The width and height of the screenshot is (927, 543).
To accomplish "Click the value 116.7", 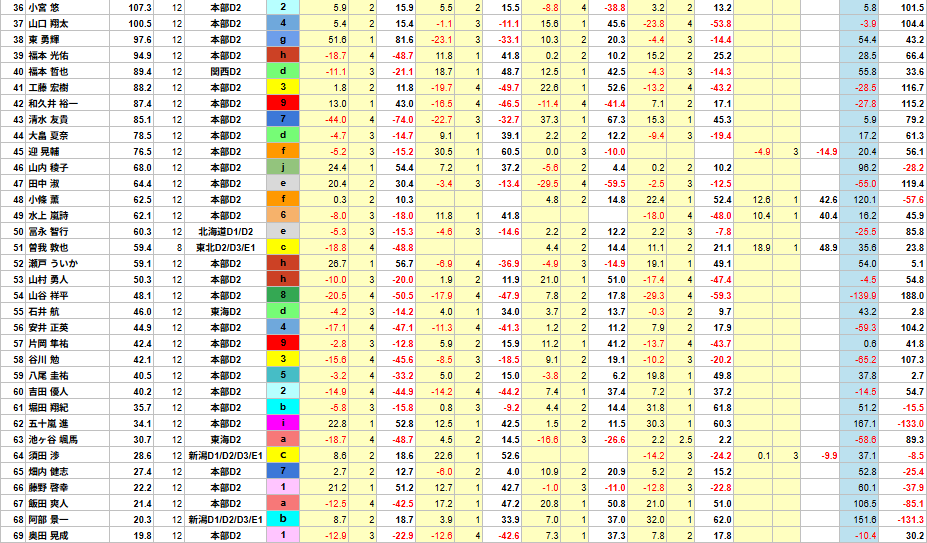I will click(913, 88).
